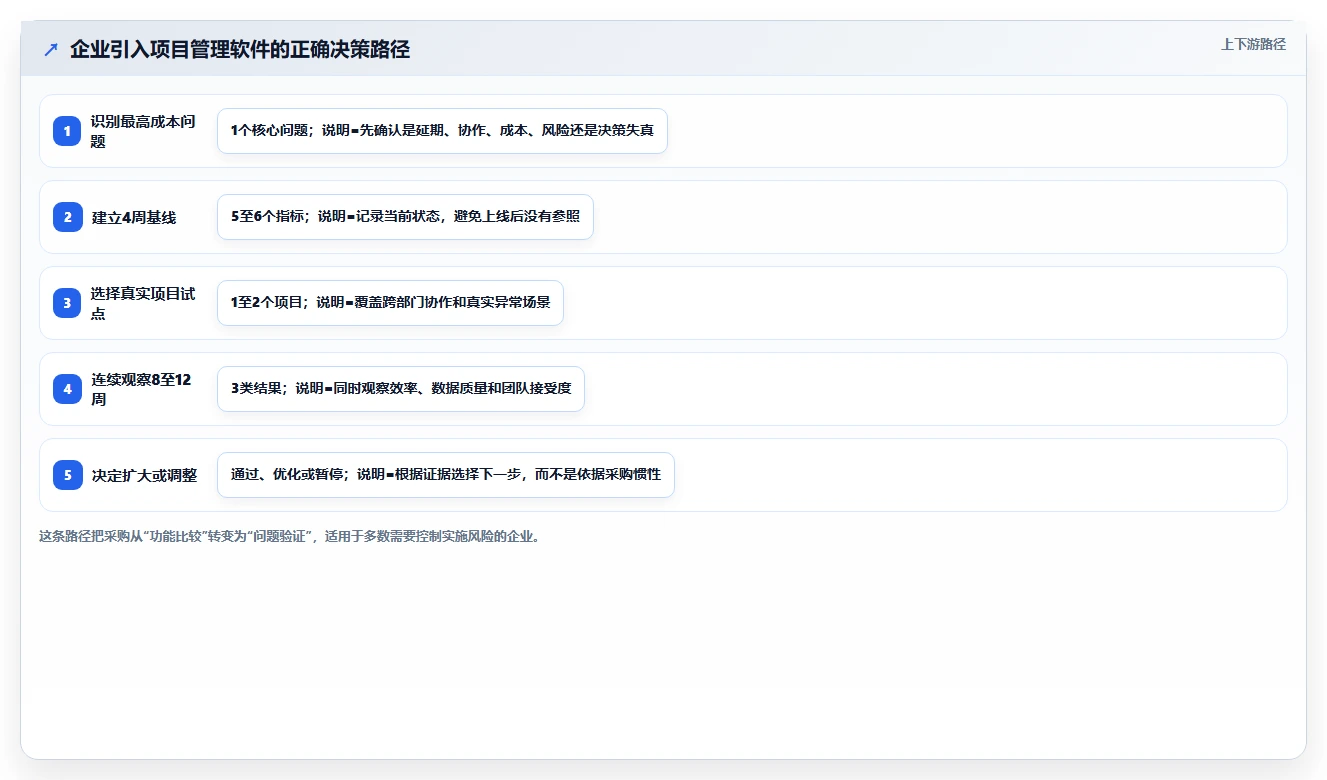Click the step number 5 badge
Viewport: 1327px width, 780px height.
coord(67,475)
